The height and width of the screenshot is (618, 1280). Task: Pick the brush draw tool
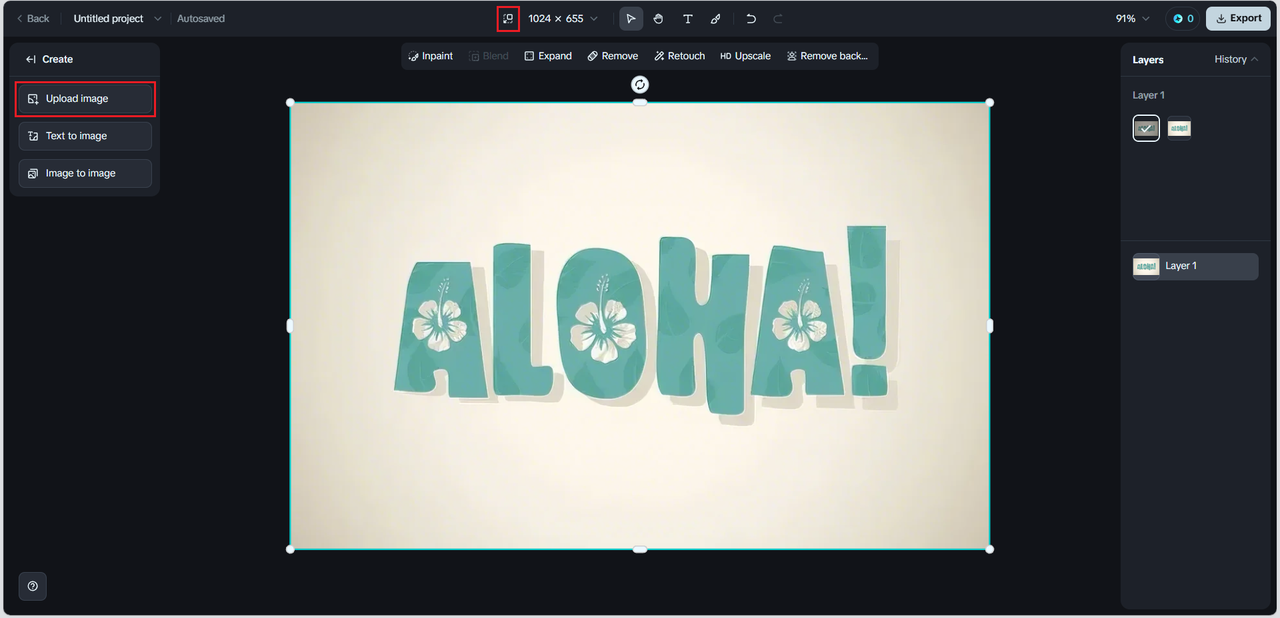point(715,19)
